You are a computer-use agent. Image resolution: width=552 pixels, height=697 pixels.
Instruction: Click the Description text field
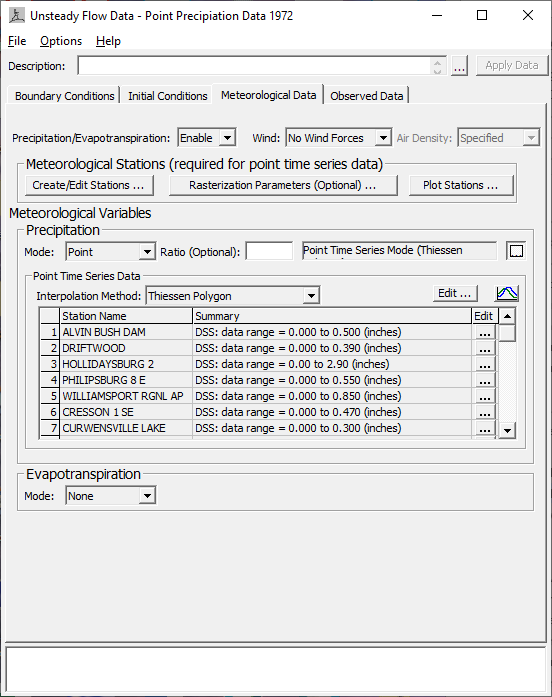(x=253, y=66)
